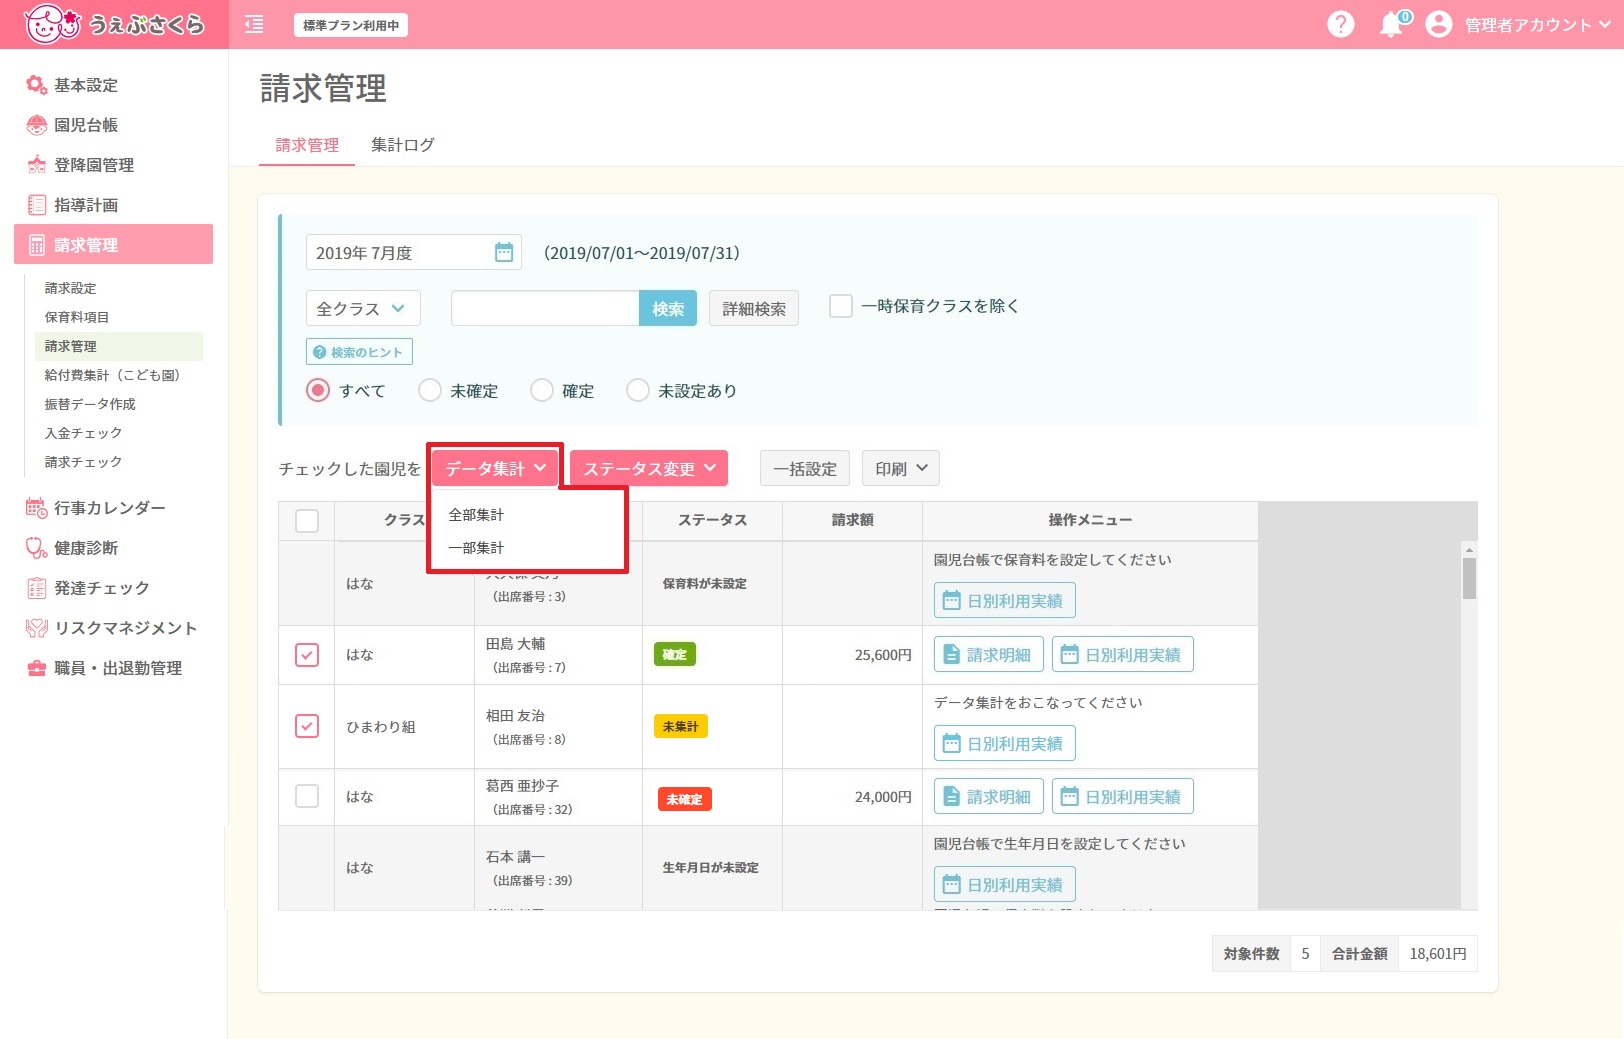
Task: Click the search keyword input field
Action: pos(545,308)
